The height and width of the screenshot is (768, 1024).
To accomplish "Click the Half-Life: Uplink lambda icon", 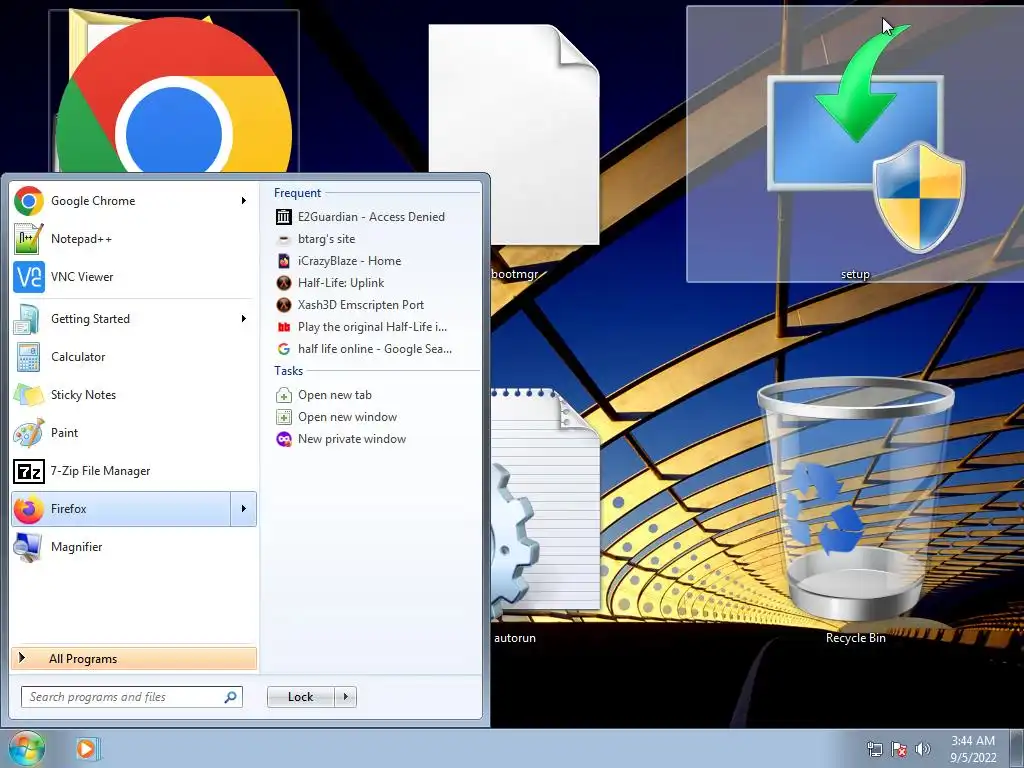I will click(x=283, y=283).
